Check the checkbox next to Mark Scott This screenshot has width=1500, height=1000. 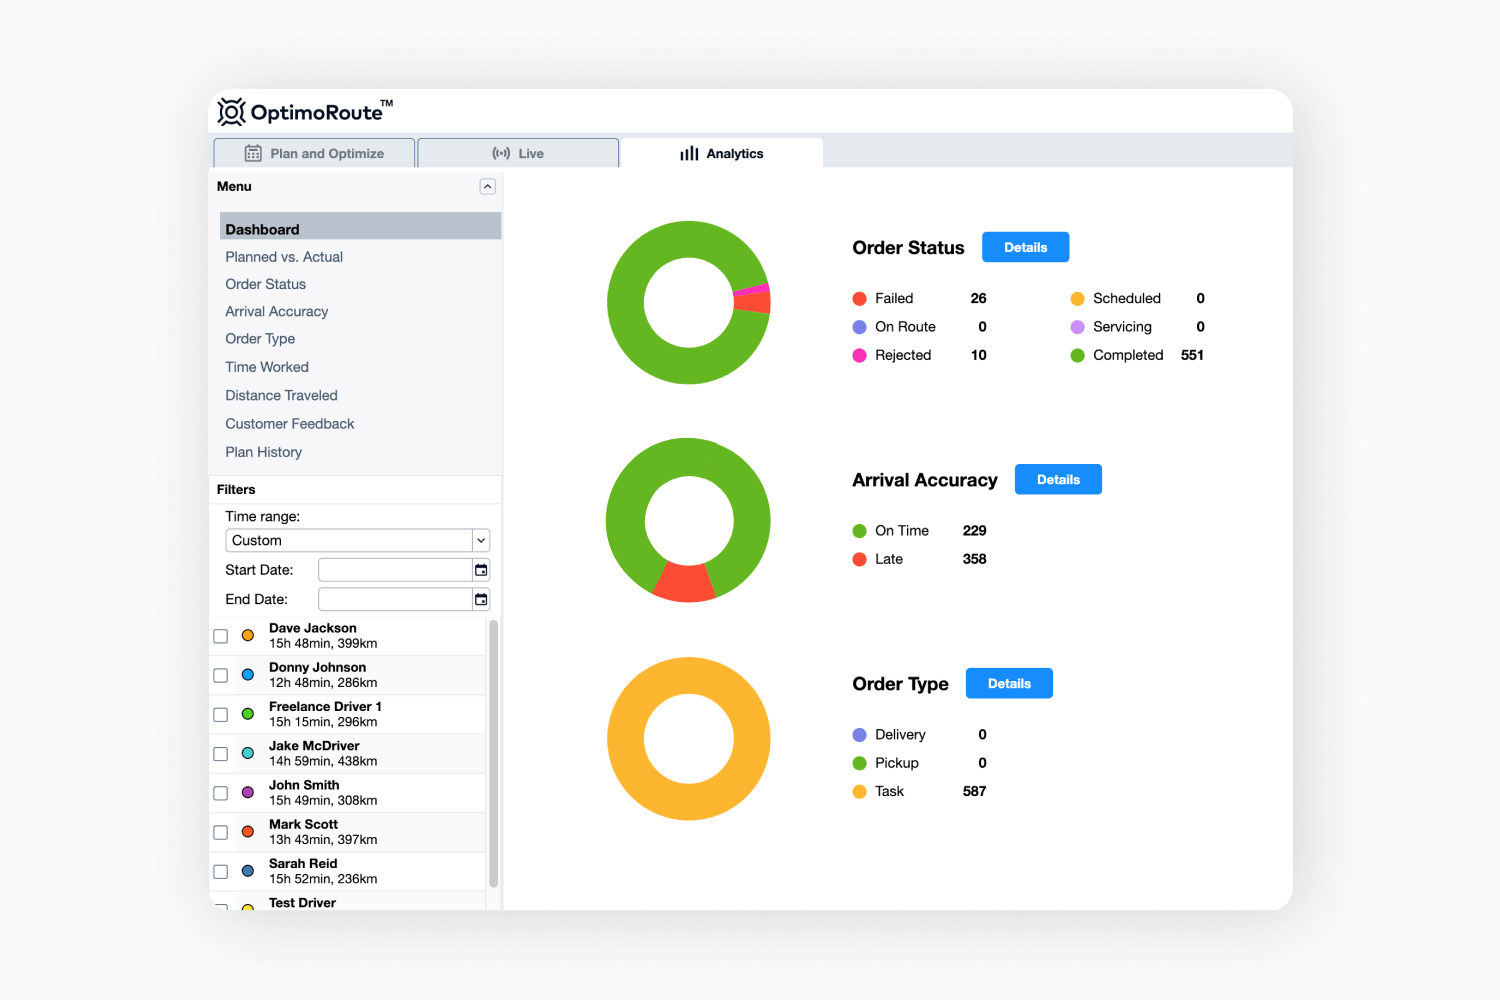click(220, 831)
